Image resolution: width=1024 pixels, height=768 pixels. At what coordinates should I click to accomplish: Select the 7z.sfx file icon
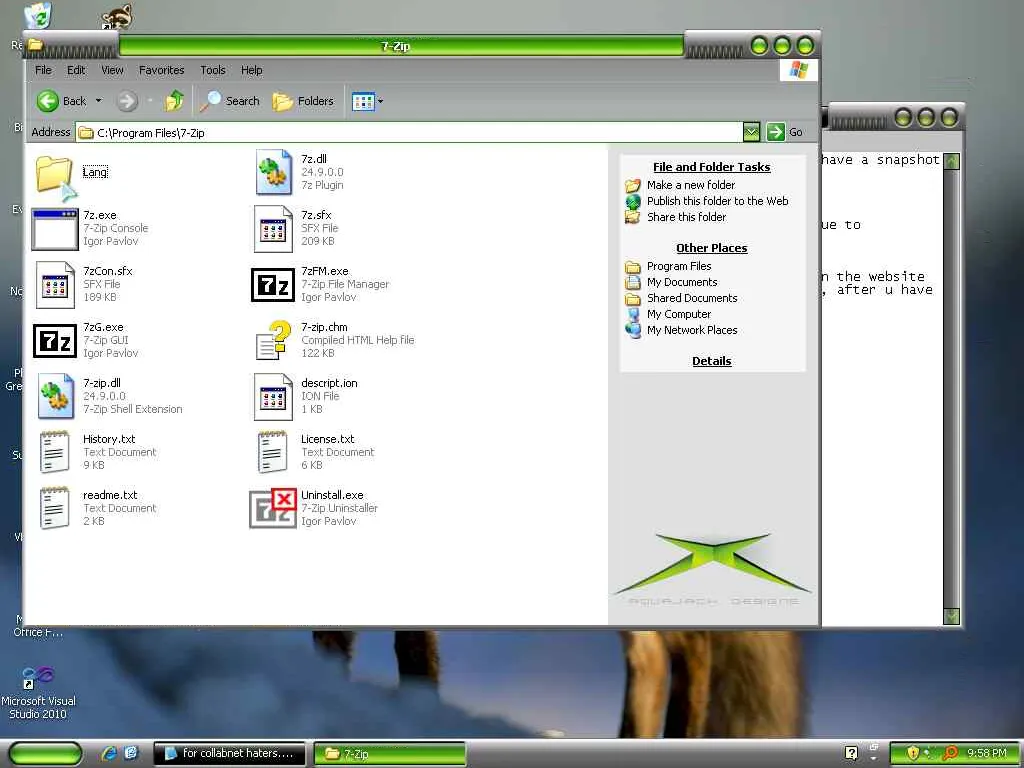click(x=273, y=229)
